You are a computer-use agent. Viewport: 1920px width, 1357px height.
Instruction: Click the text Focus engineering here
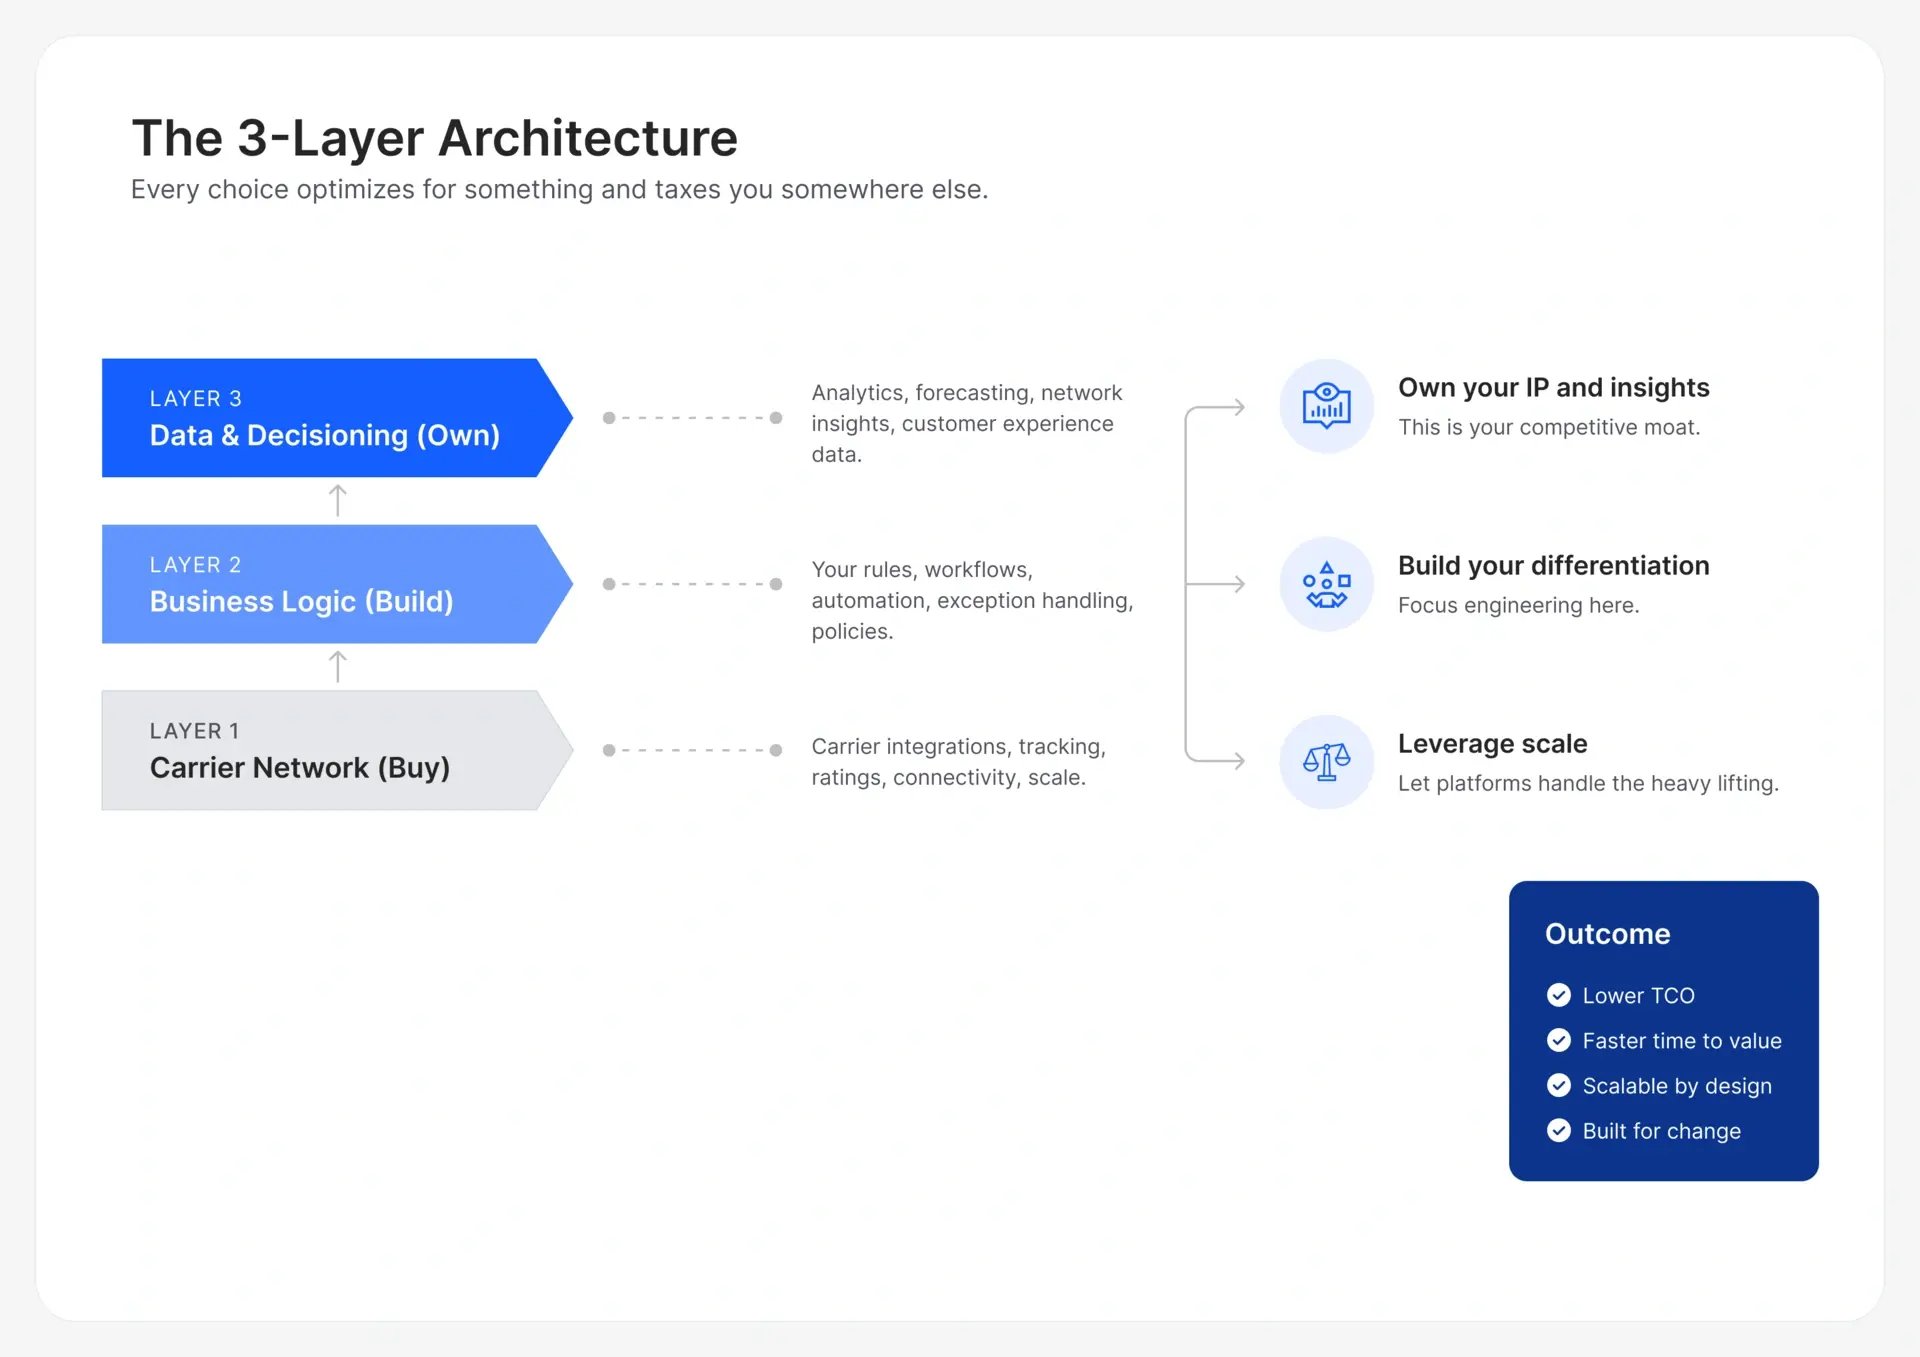point(1518,605)
